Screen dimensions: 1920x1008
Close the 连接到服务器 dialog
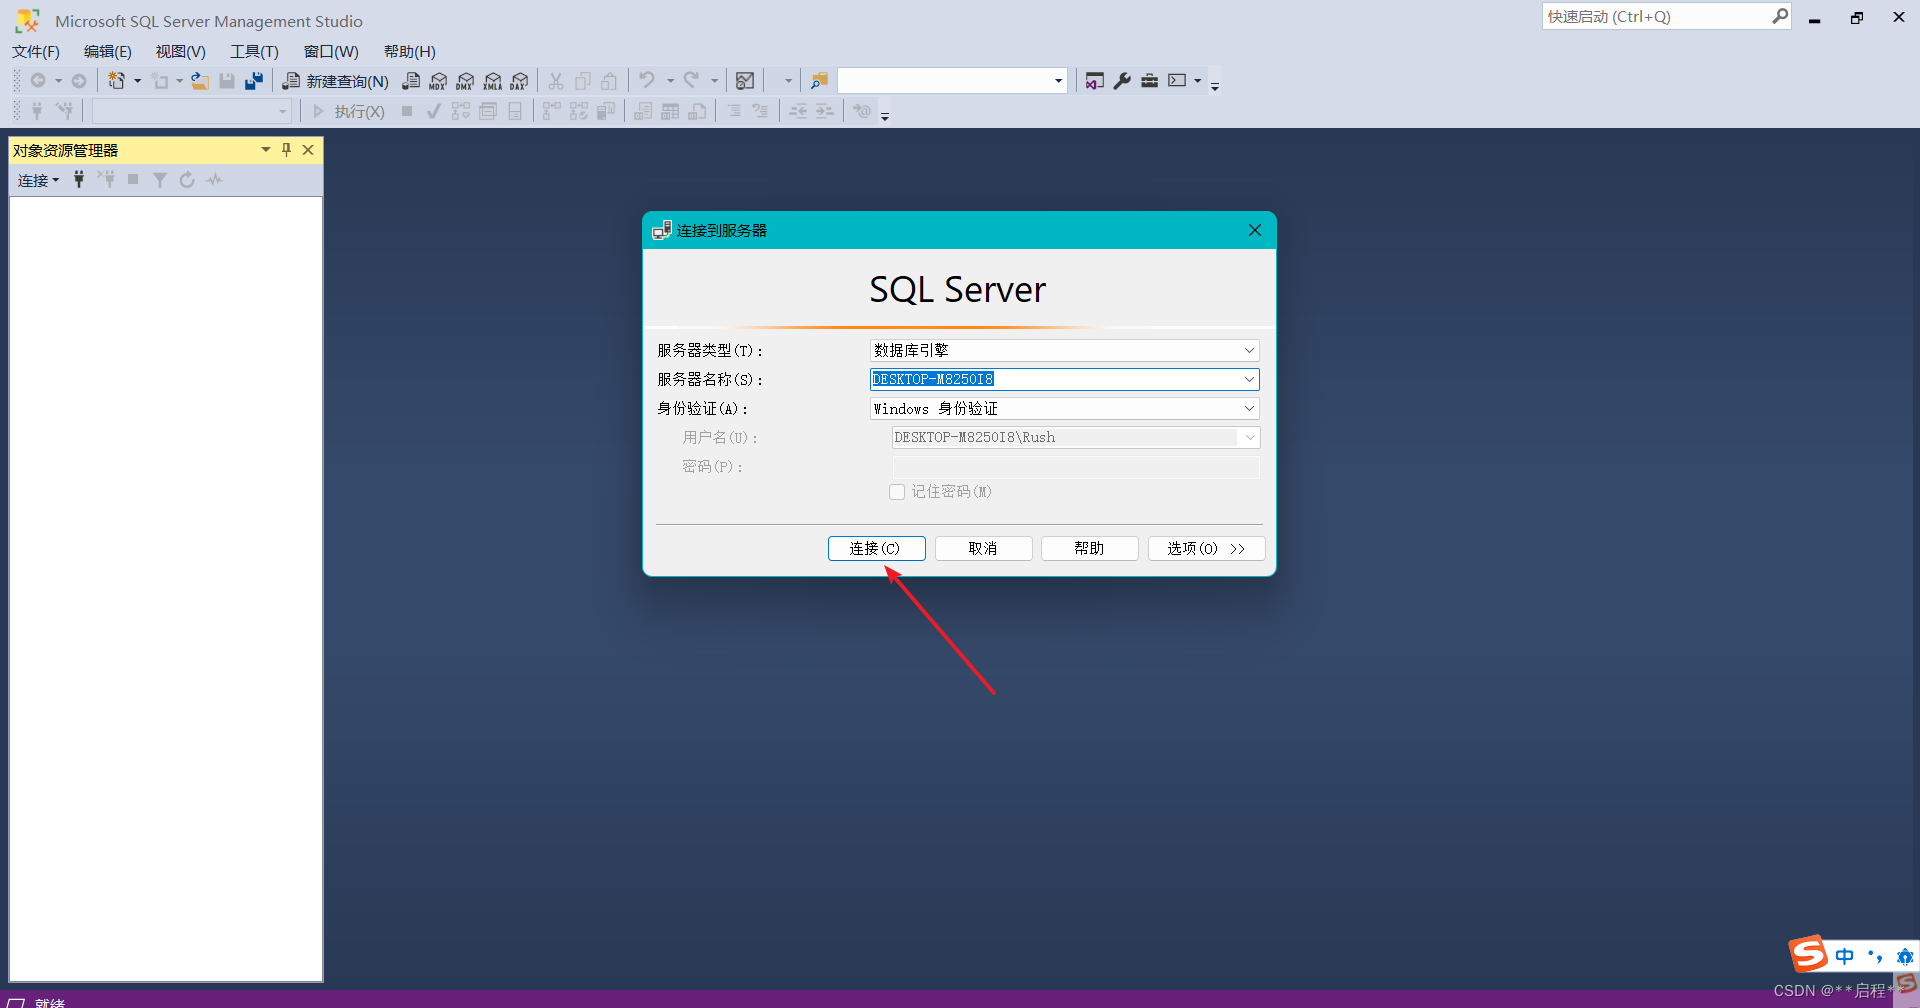tap(1254, 230)
